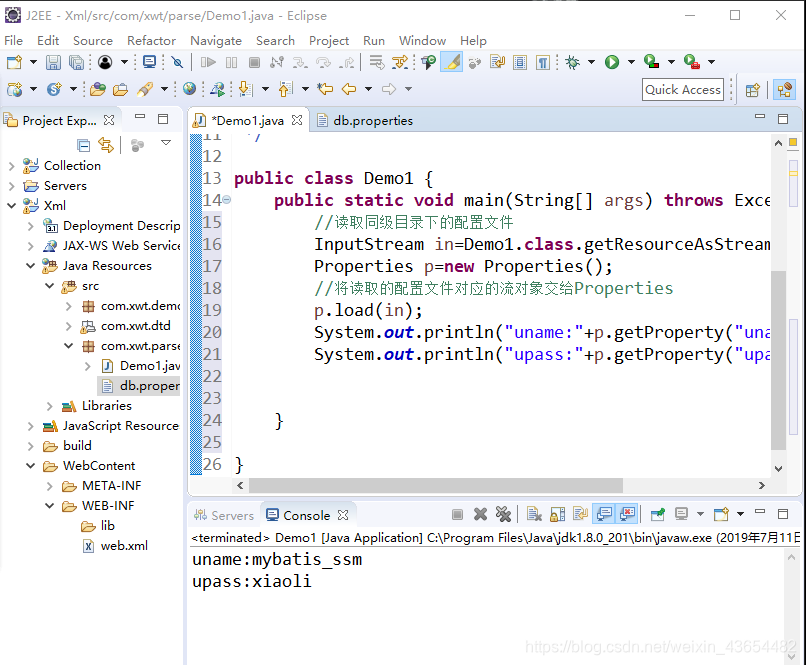This screenshot has height=665, width=806.
Task: Minimize the Project Explorer panel
Action: click(140, 117)
